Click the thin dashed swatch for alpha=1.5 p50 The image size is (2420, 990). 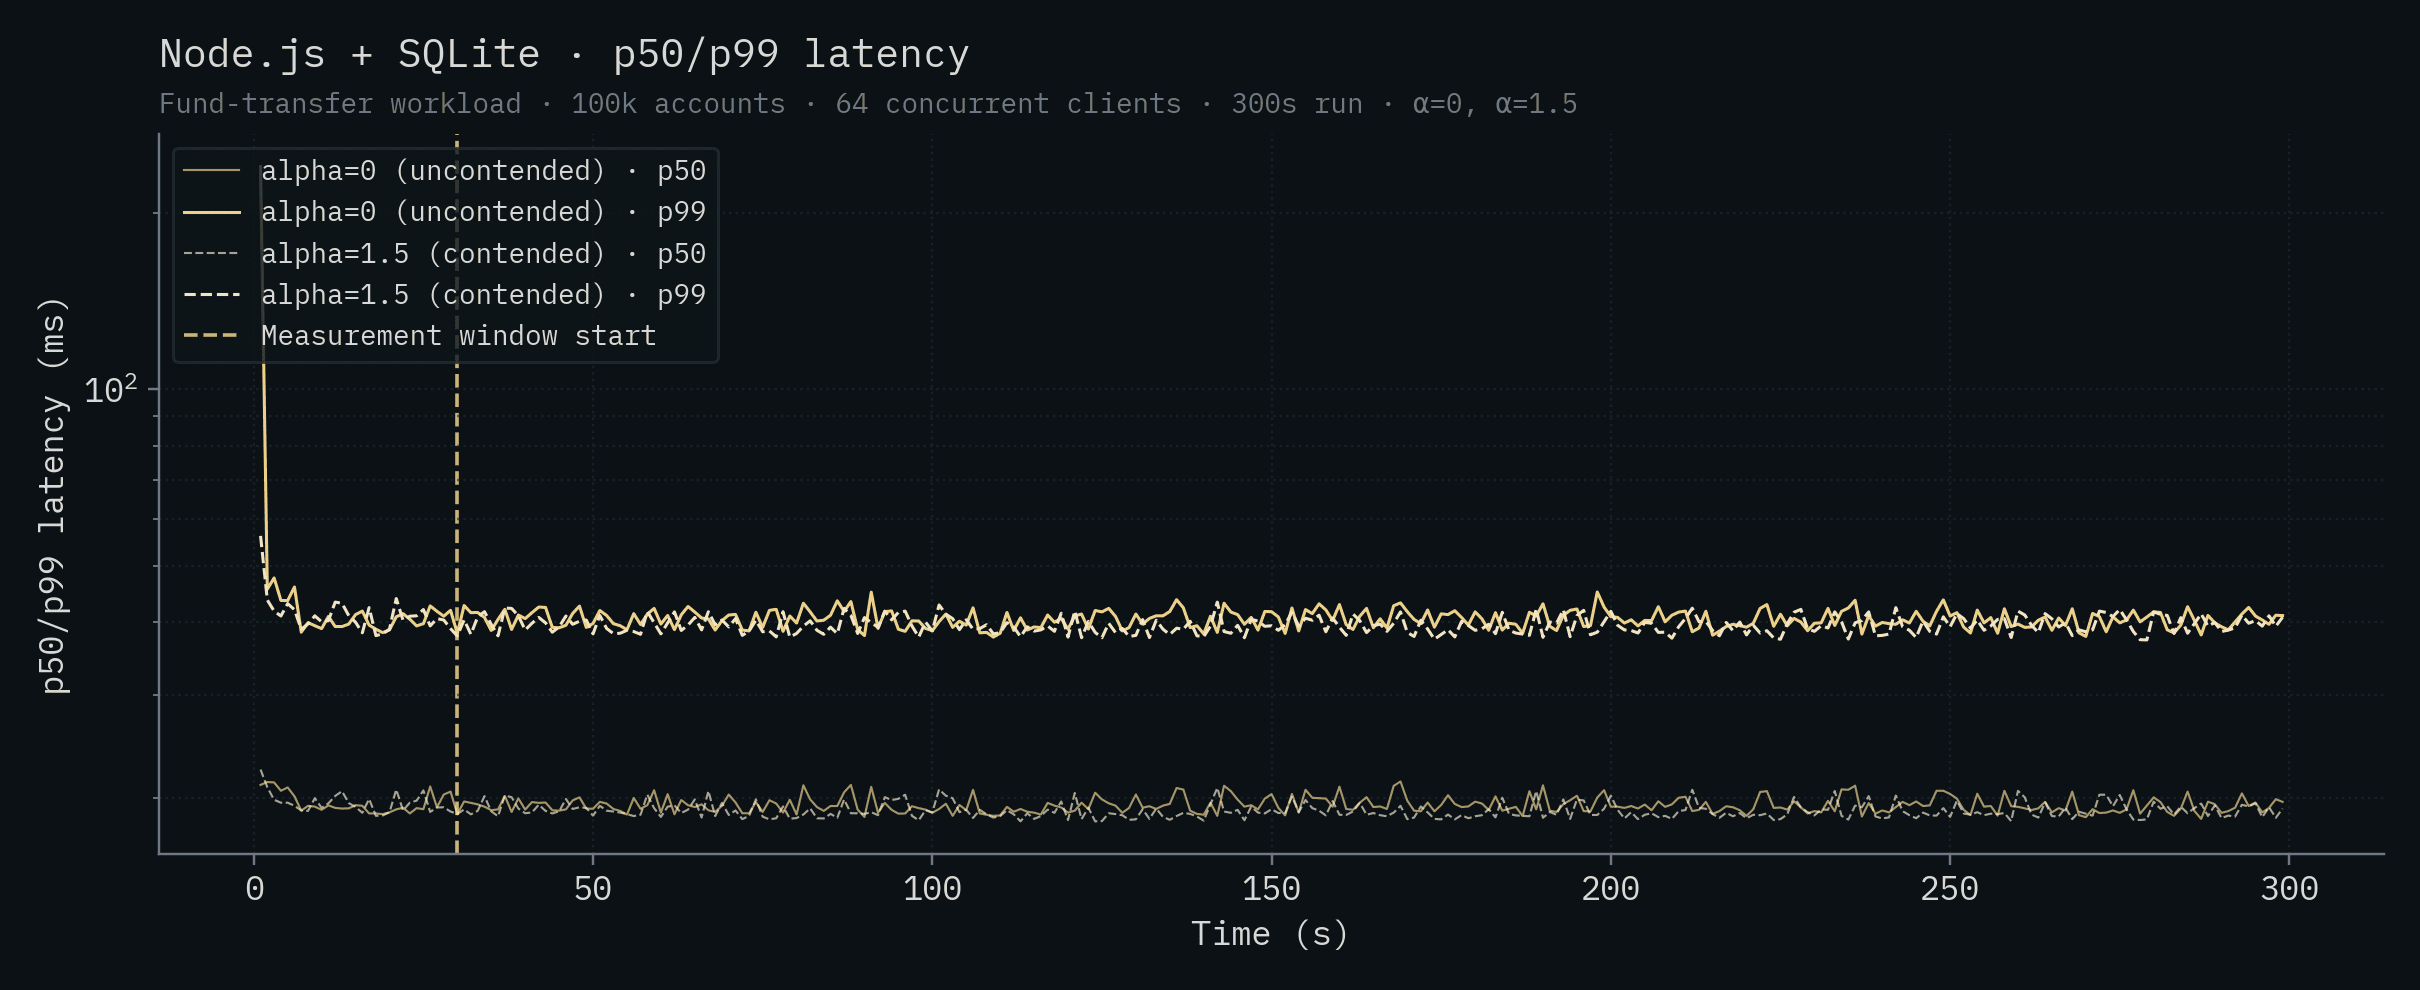pyautogui.click(x=212, y=254)
